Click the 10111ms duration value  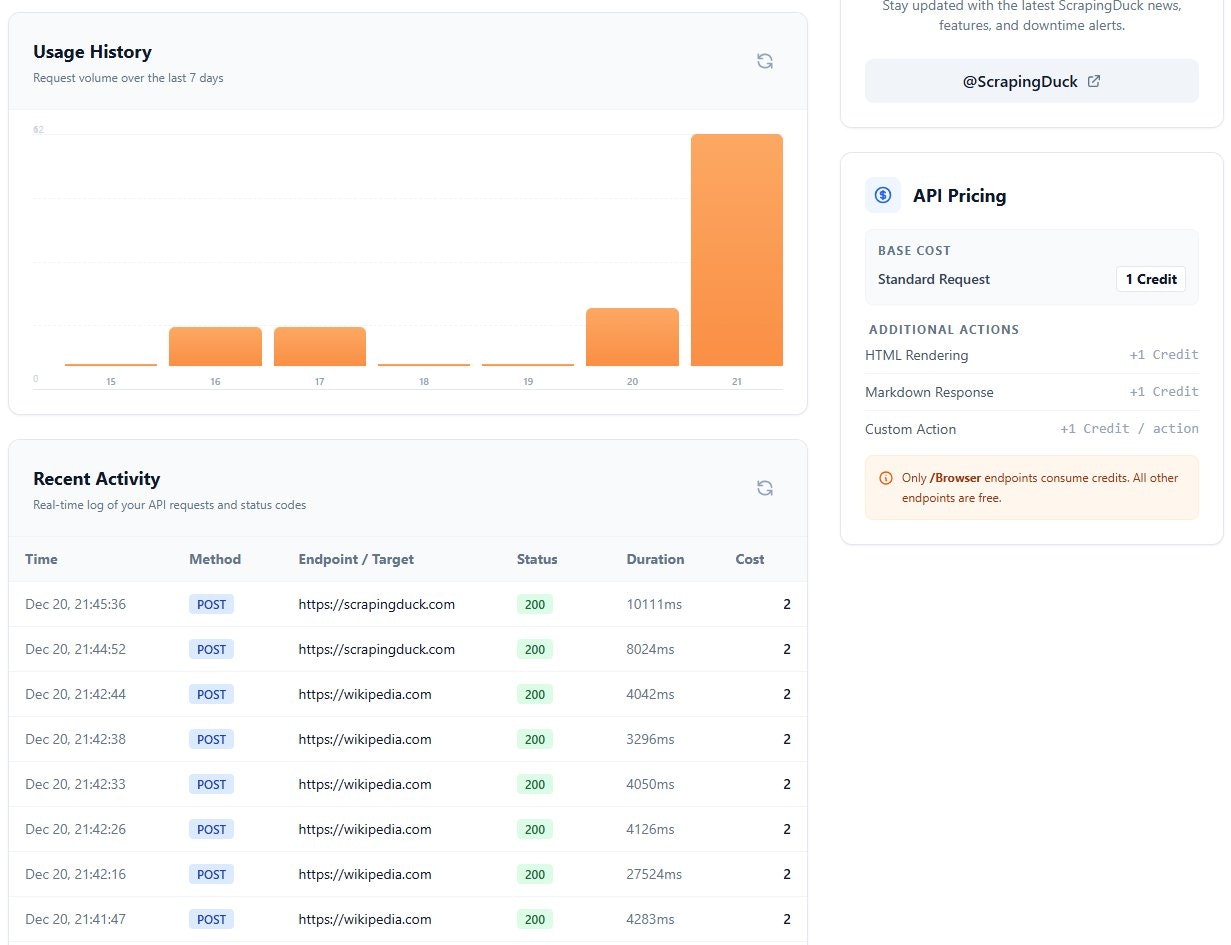654,604
